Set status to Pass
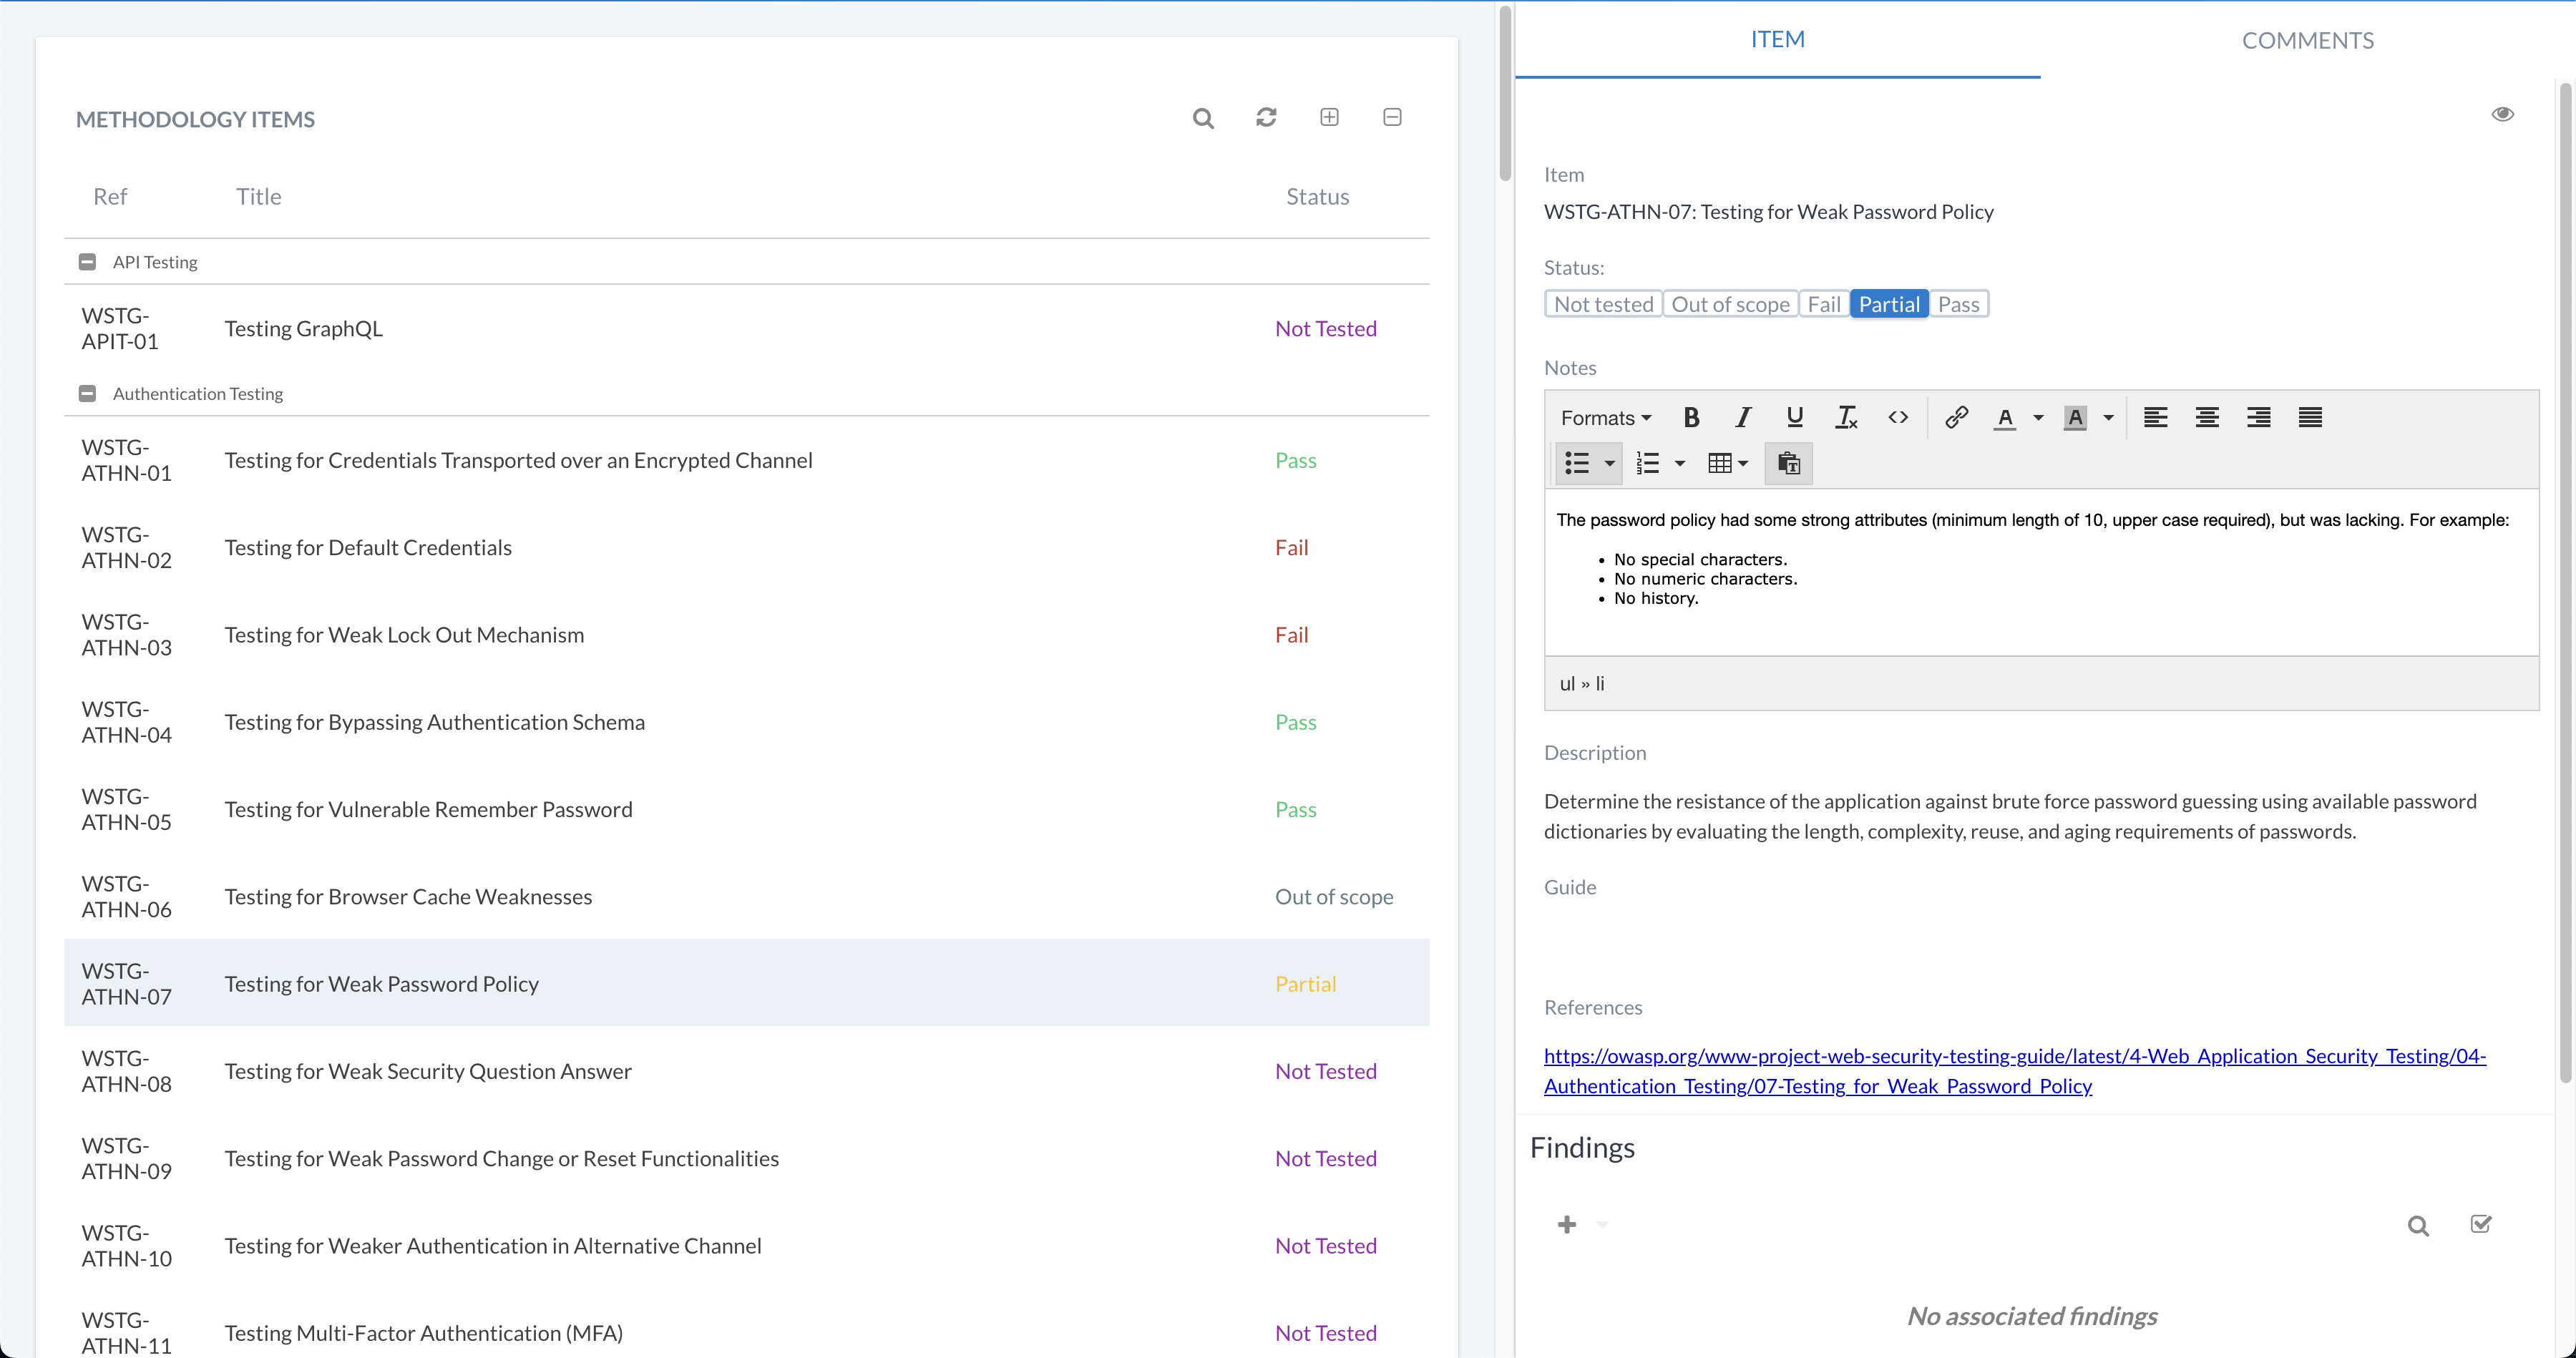 point(1958,305)
